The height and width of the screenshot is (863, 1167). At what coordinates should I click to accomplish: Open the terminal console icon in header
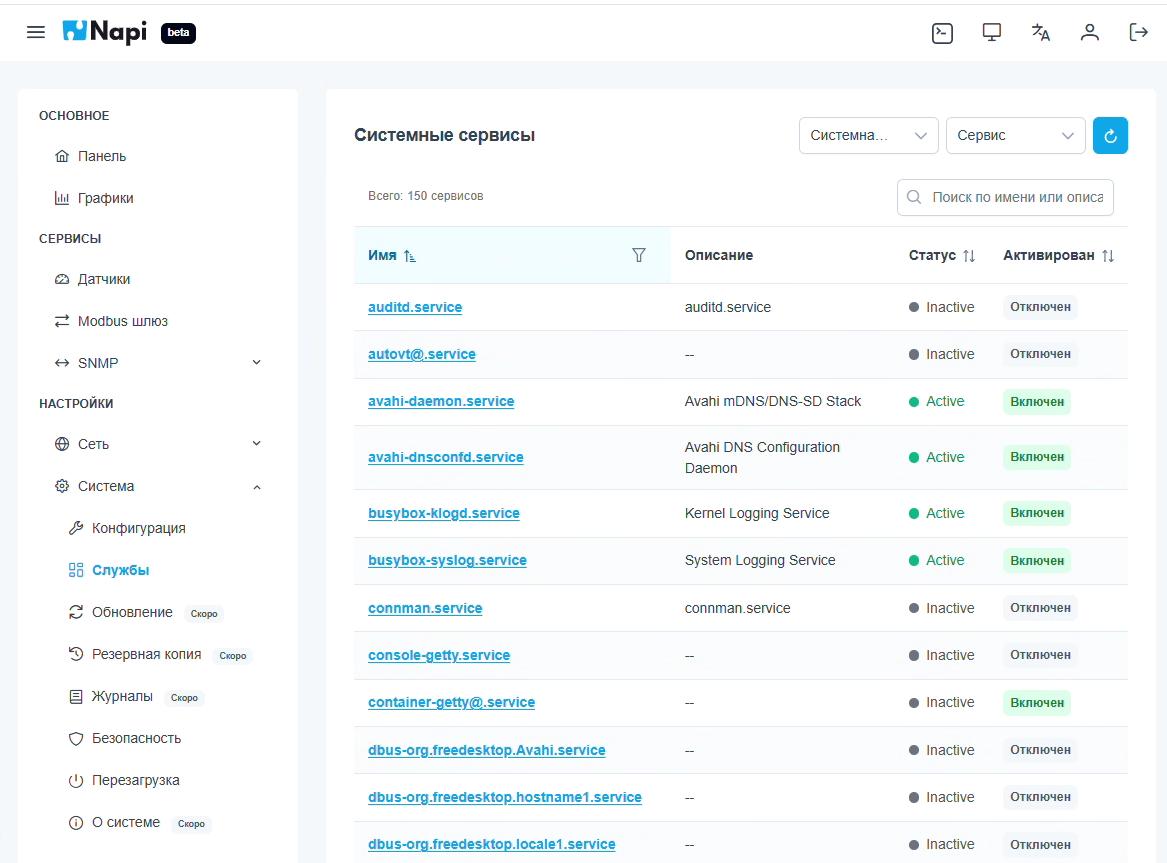click(x=942, y=33)
